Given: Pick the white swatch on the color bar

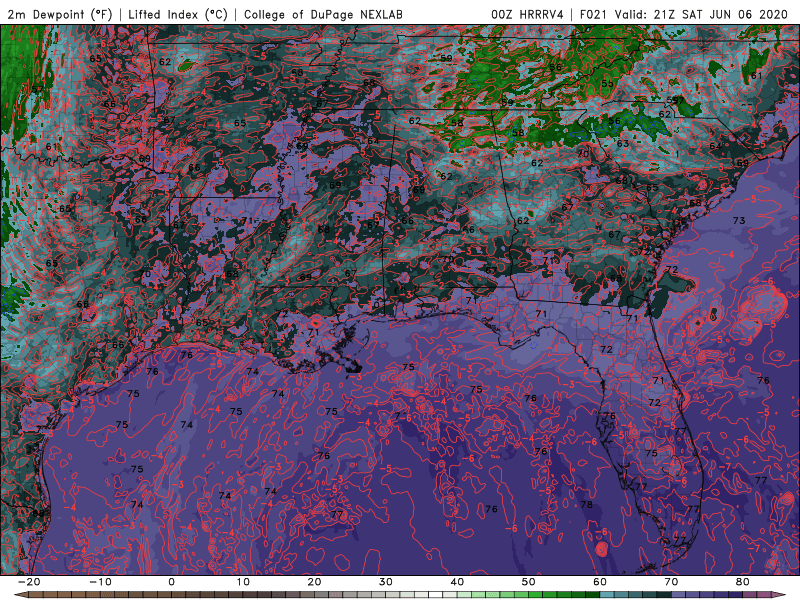Looking at the screenshot, I should (435, 594).
